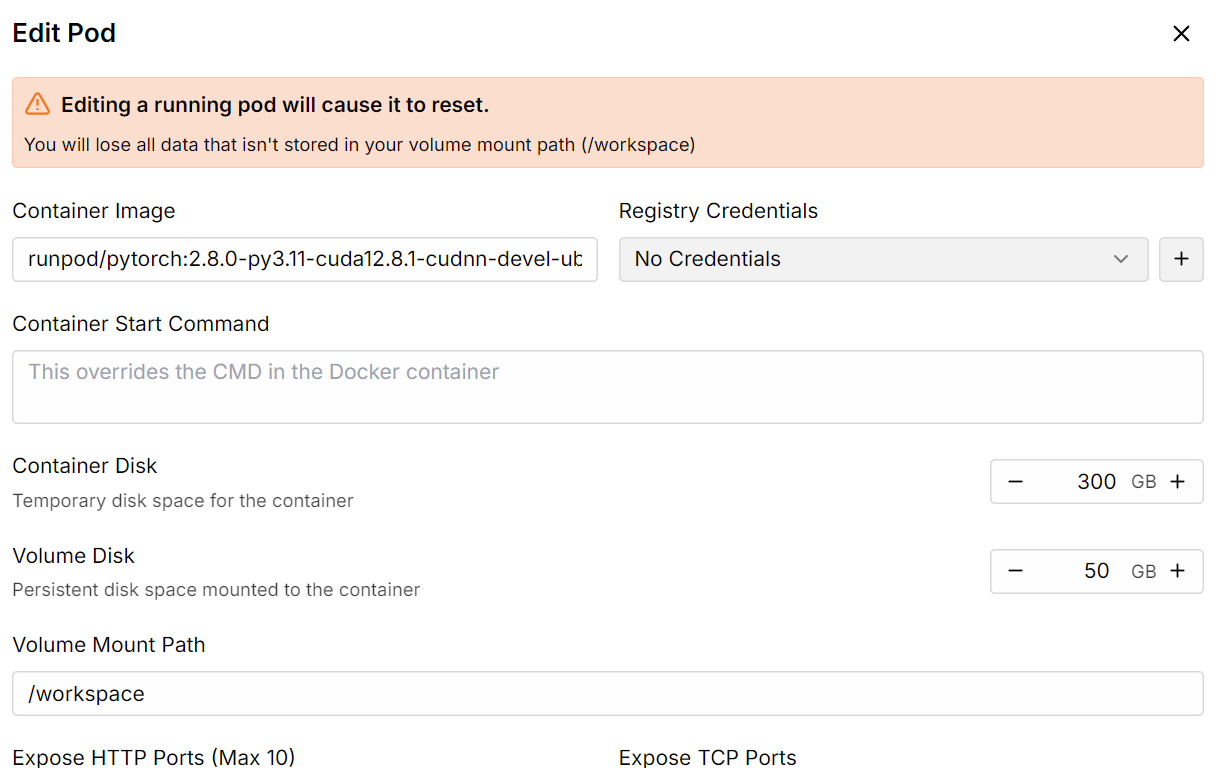The width and height of the screenshot is (1222, 768).
Task: Focus the Container Start Command box
Action: click(x=607, y=387)
